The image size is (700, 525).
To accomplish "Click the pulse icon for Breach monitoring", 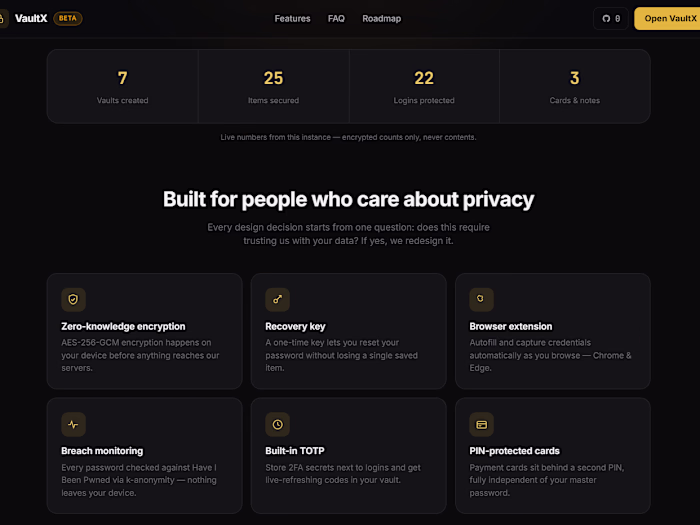I will click(73, 424).
